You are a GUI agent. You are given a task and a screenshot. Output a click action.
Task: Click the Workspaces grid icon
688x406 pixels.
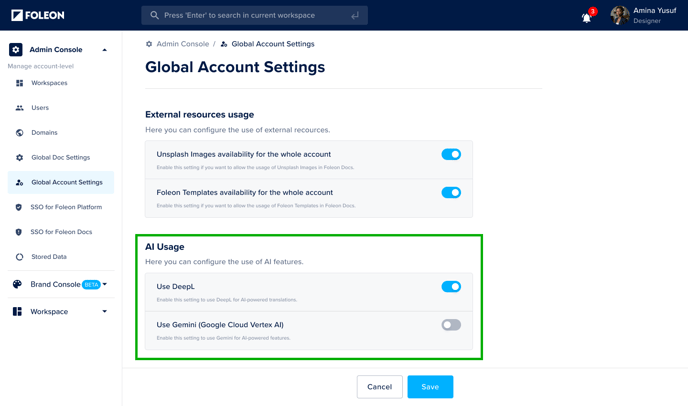coord(19,83)
